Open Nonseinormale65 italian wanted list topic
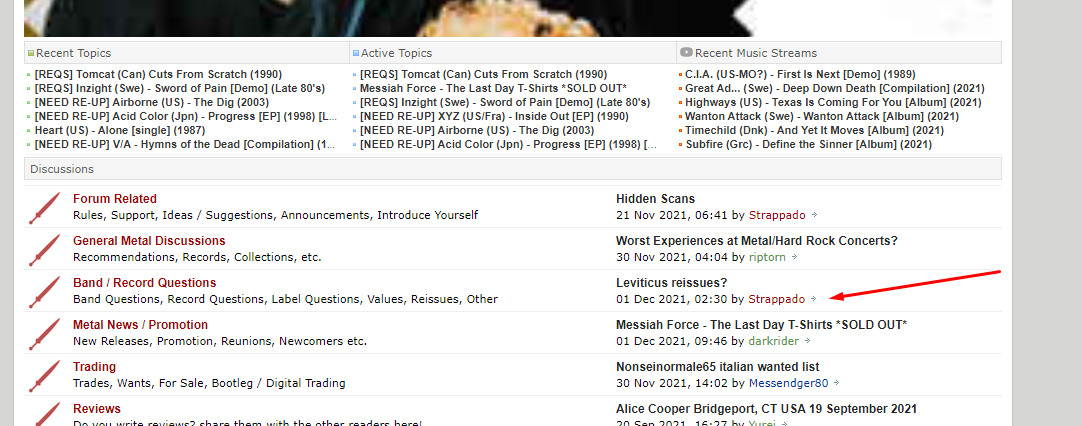This screenshot has height=426, width=1082. [718, 367]
